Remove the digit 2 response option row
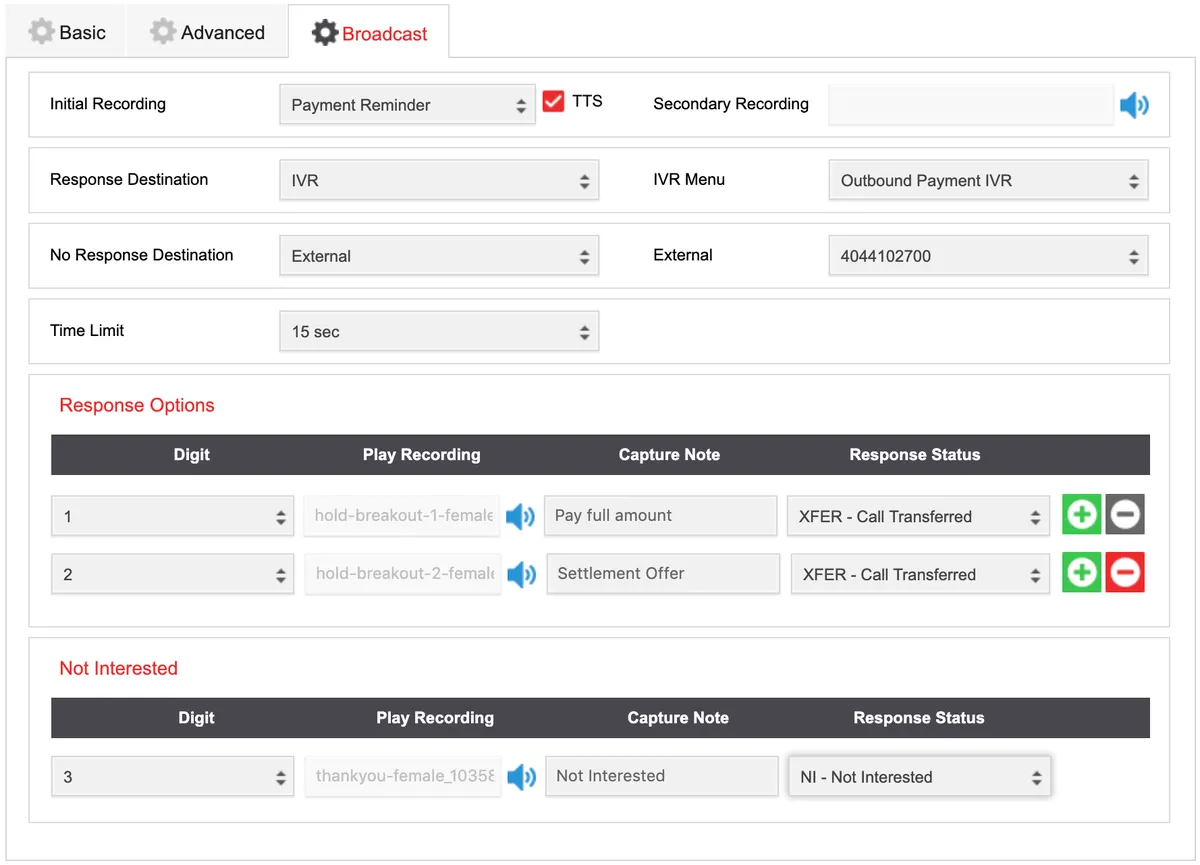1200x865 pixels. [1125, 573]
